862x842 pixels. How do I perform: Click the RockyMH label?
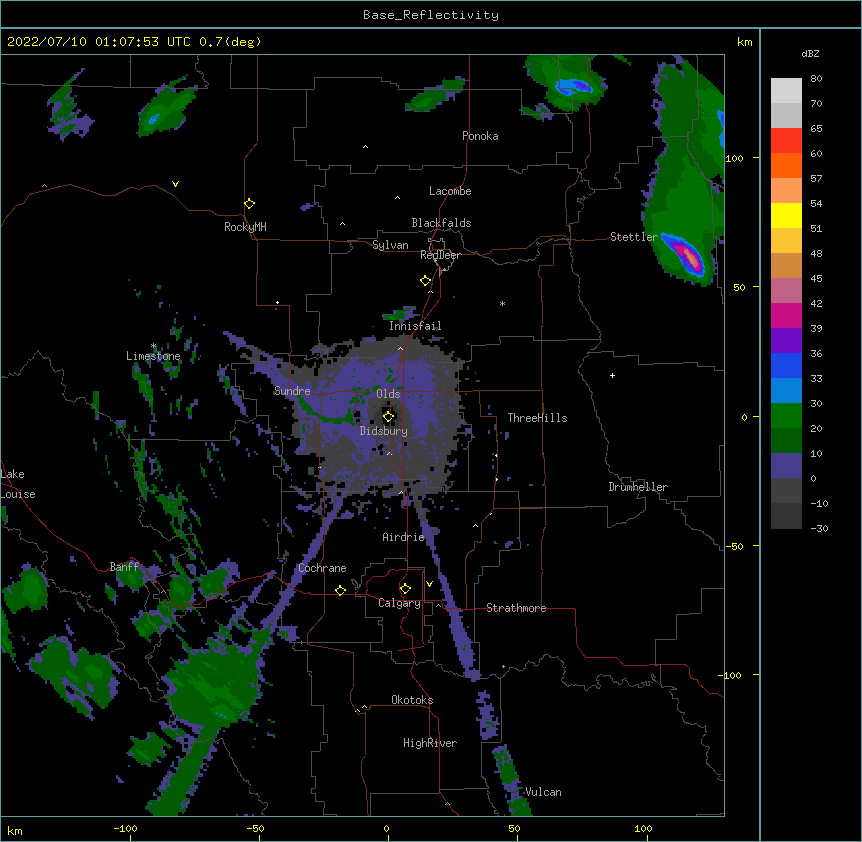pos(245,227)
